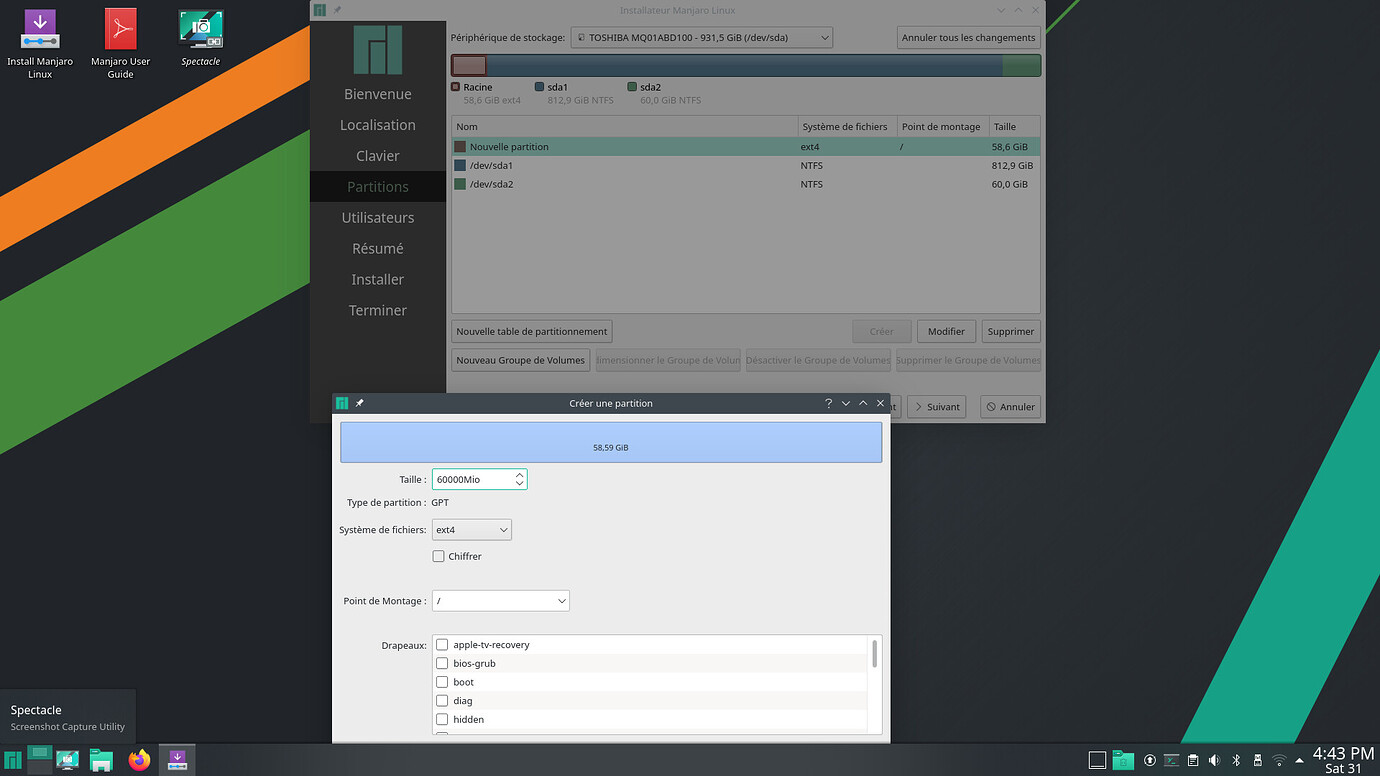The height and width of the screenshot is (776, 1380).
Task: Click Annuler tous les changements button
Action: click(969, 38)
